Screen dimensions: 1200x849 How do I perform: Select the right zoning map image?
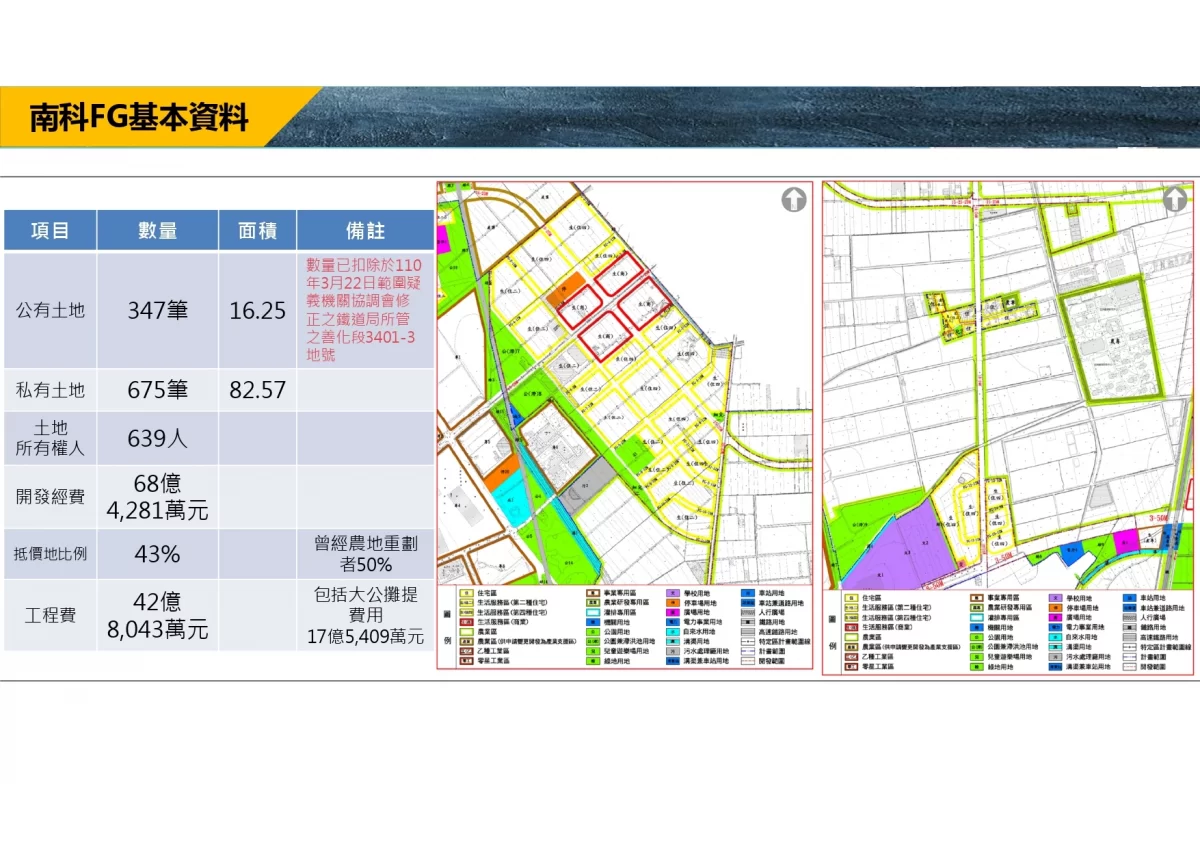click(1009, 428)
